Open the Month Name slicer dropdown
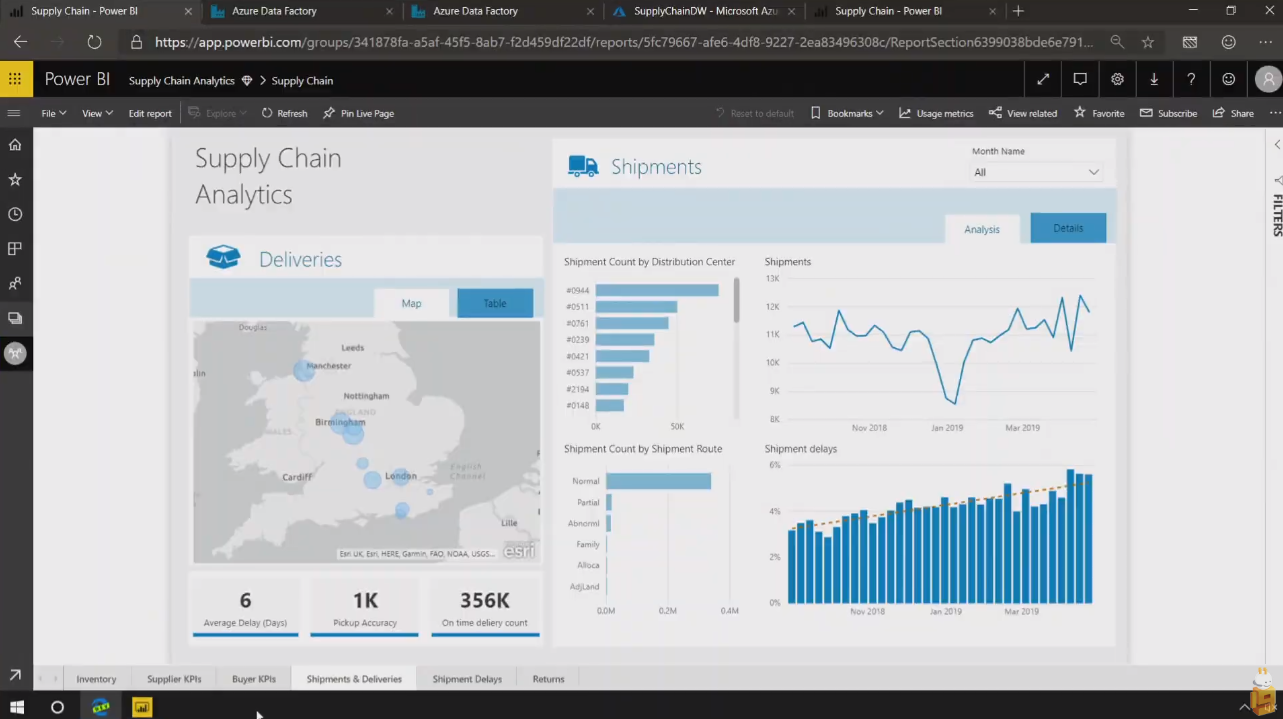 tap(1037, 172)
